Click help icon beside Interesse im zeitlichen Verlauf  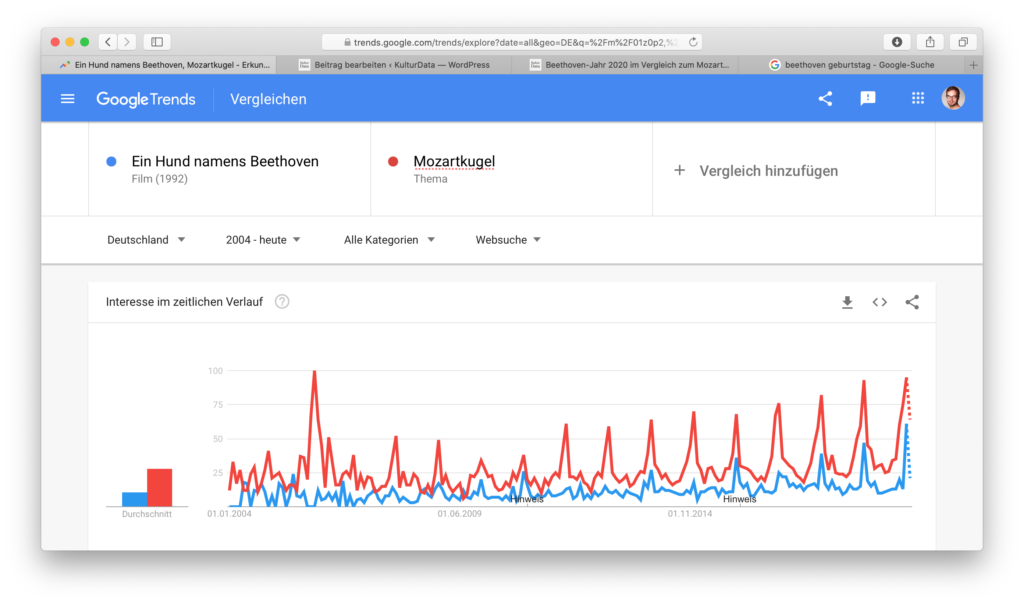[x=282, y=302]
